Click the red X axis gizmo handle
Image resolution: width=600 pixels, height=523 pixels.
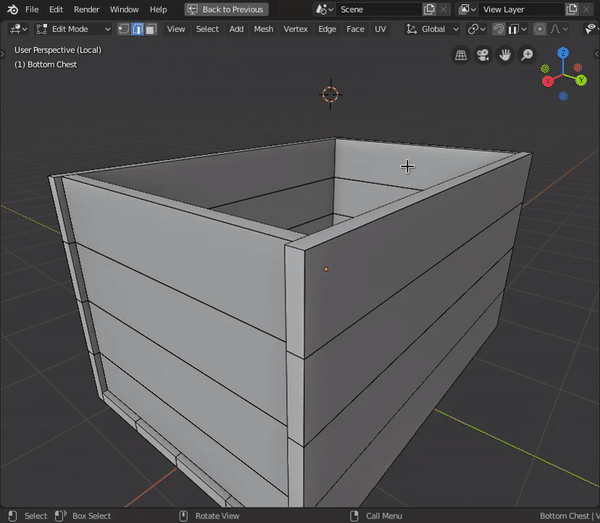click(x=548, y=81)
